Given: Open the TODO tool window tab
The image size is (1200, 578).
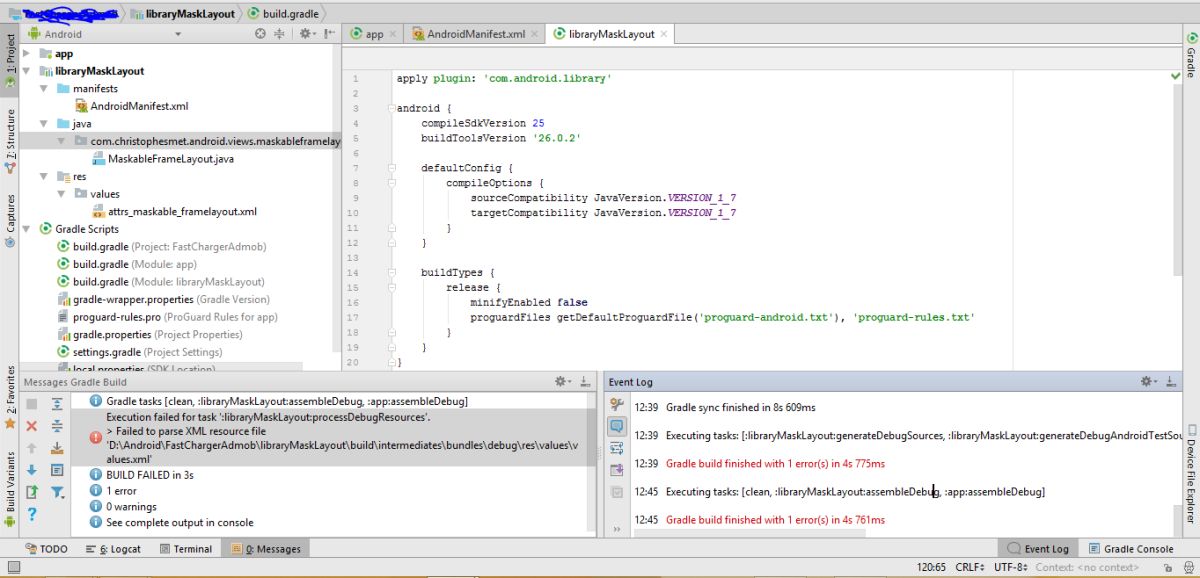Looking at the screenshot, I should point(46,549).
